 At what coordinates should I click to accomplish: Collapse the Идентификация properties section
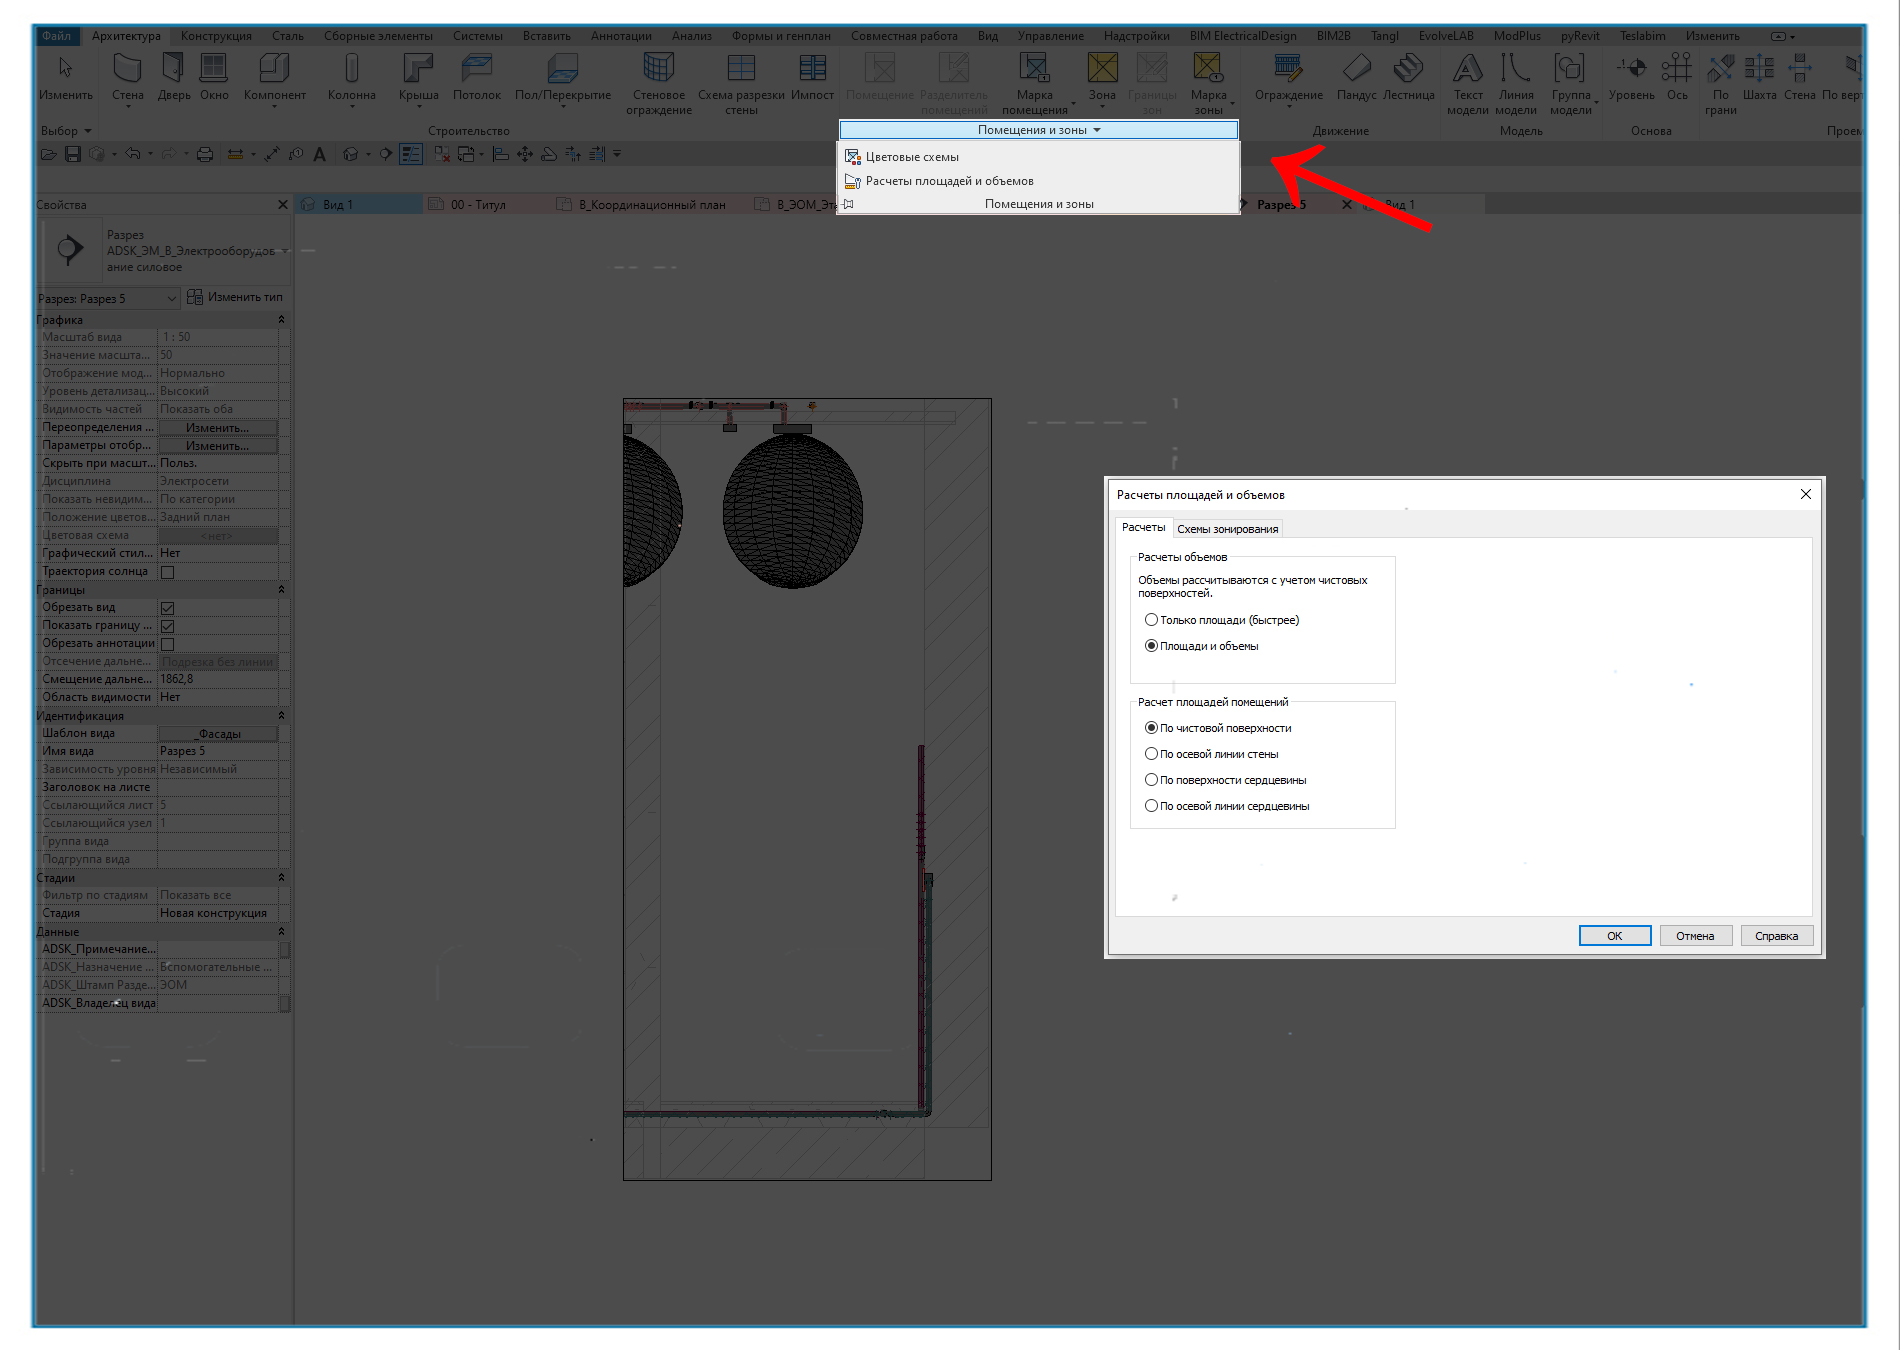pyautogui.click(x=281, y=716)
